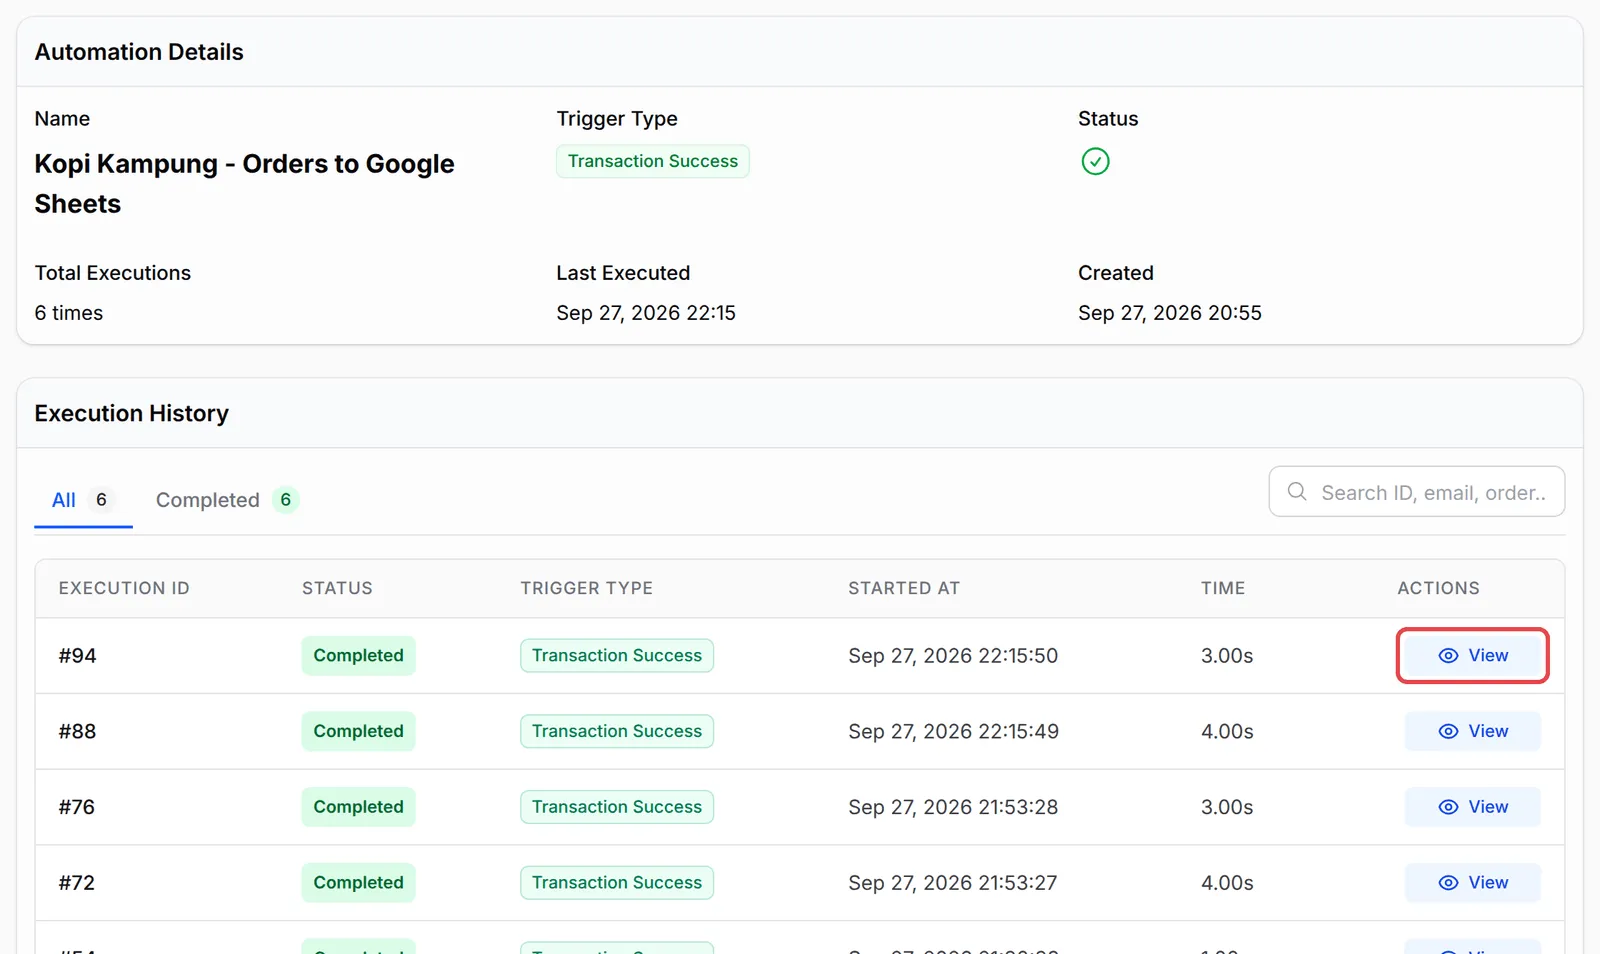Click Transaction Success badge in row #94
The image size is (1600, 954).
tap(617, 655)
